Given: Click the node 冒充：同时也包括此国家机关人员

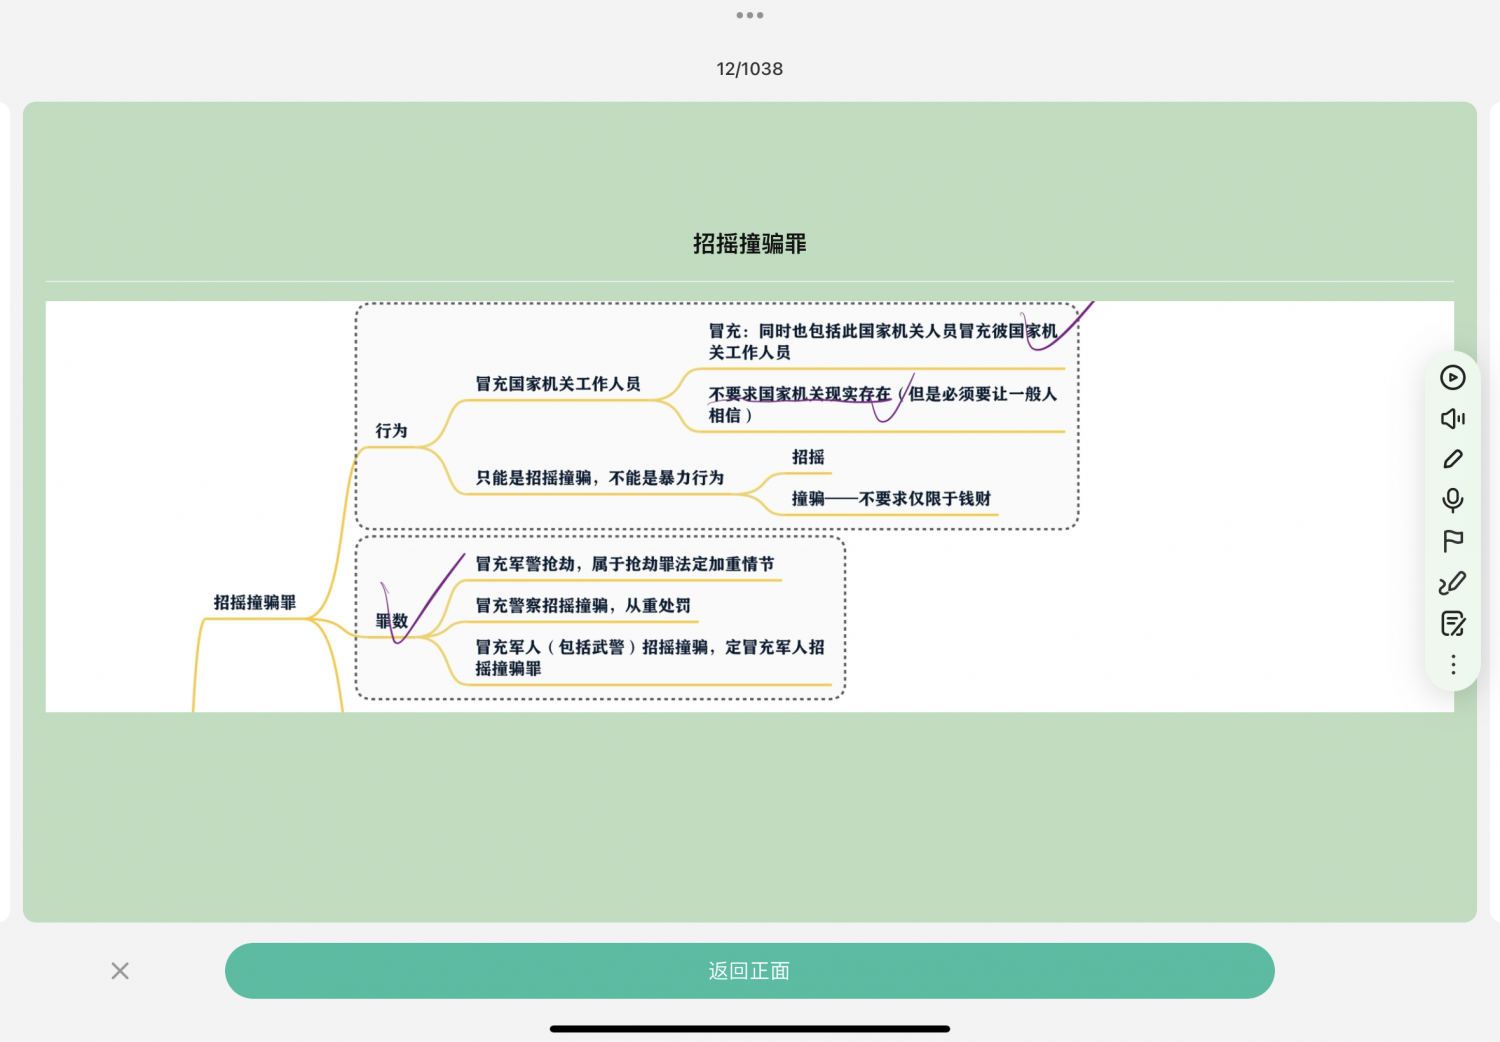Looking at the screenshot, I should tap(882, 341).
